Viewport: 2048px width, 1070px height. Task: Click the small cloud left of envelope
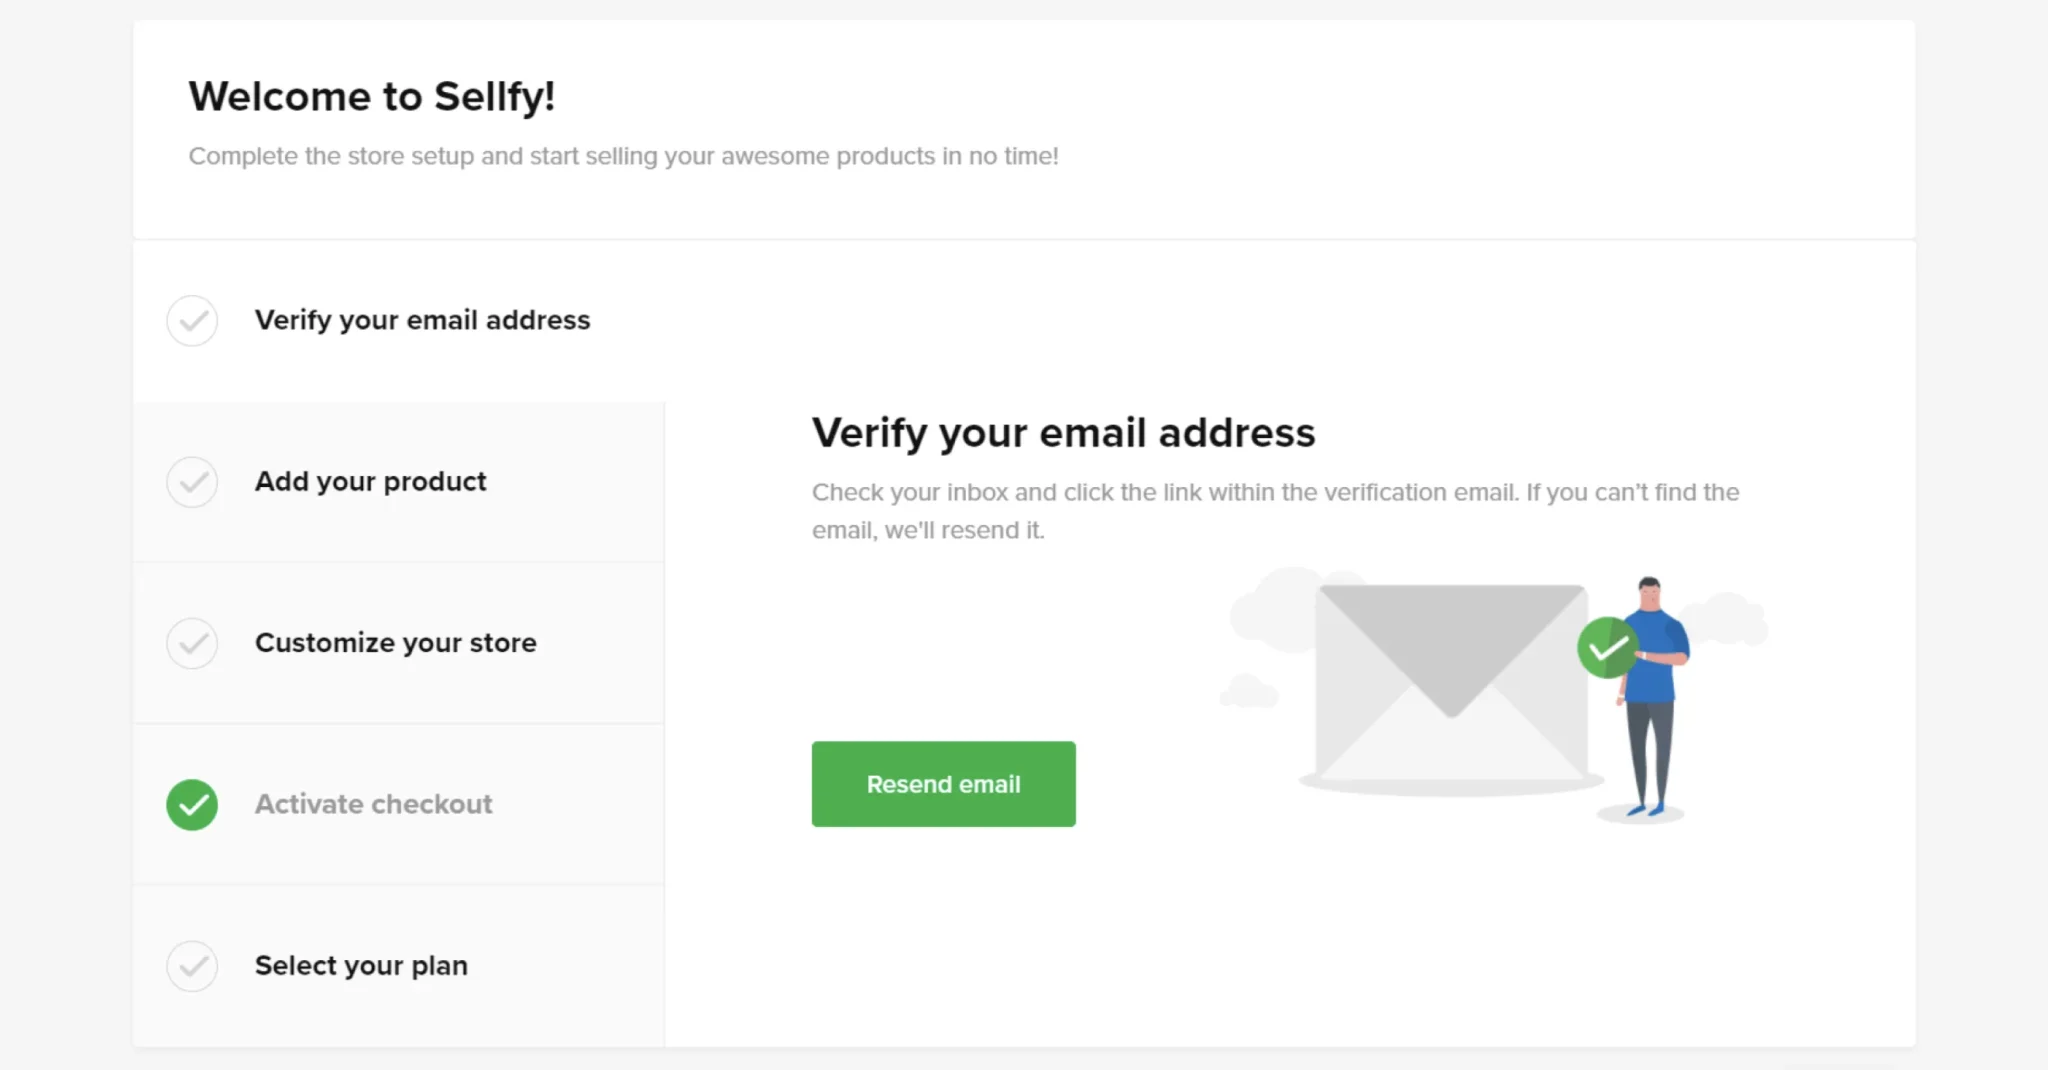pos(1248,691)
